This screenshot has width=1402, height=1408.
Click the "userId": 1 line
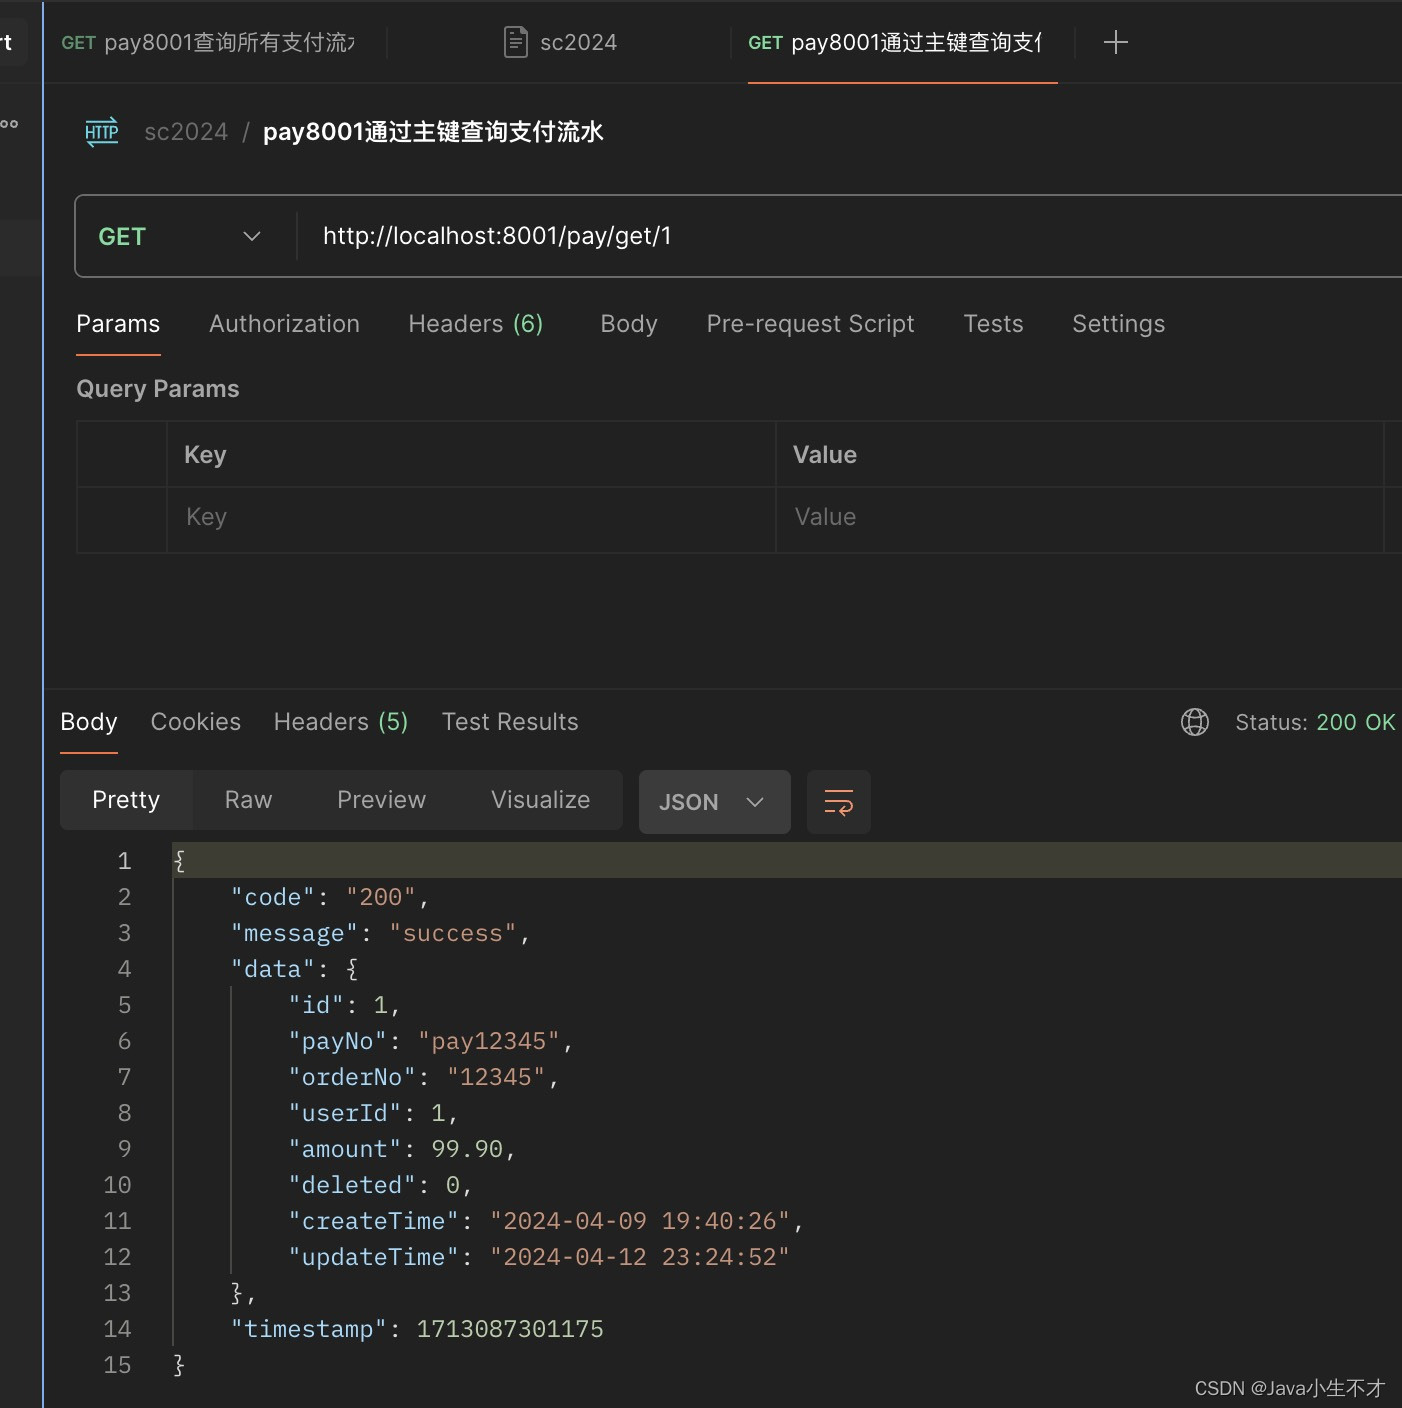tap(373, 1113)
